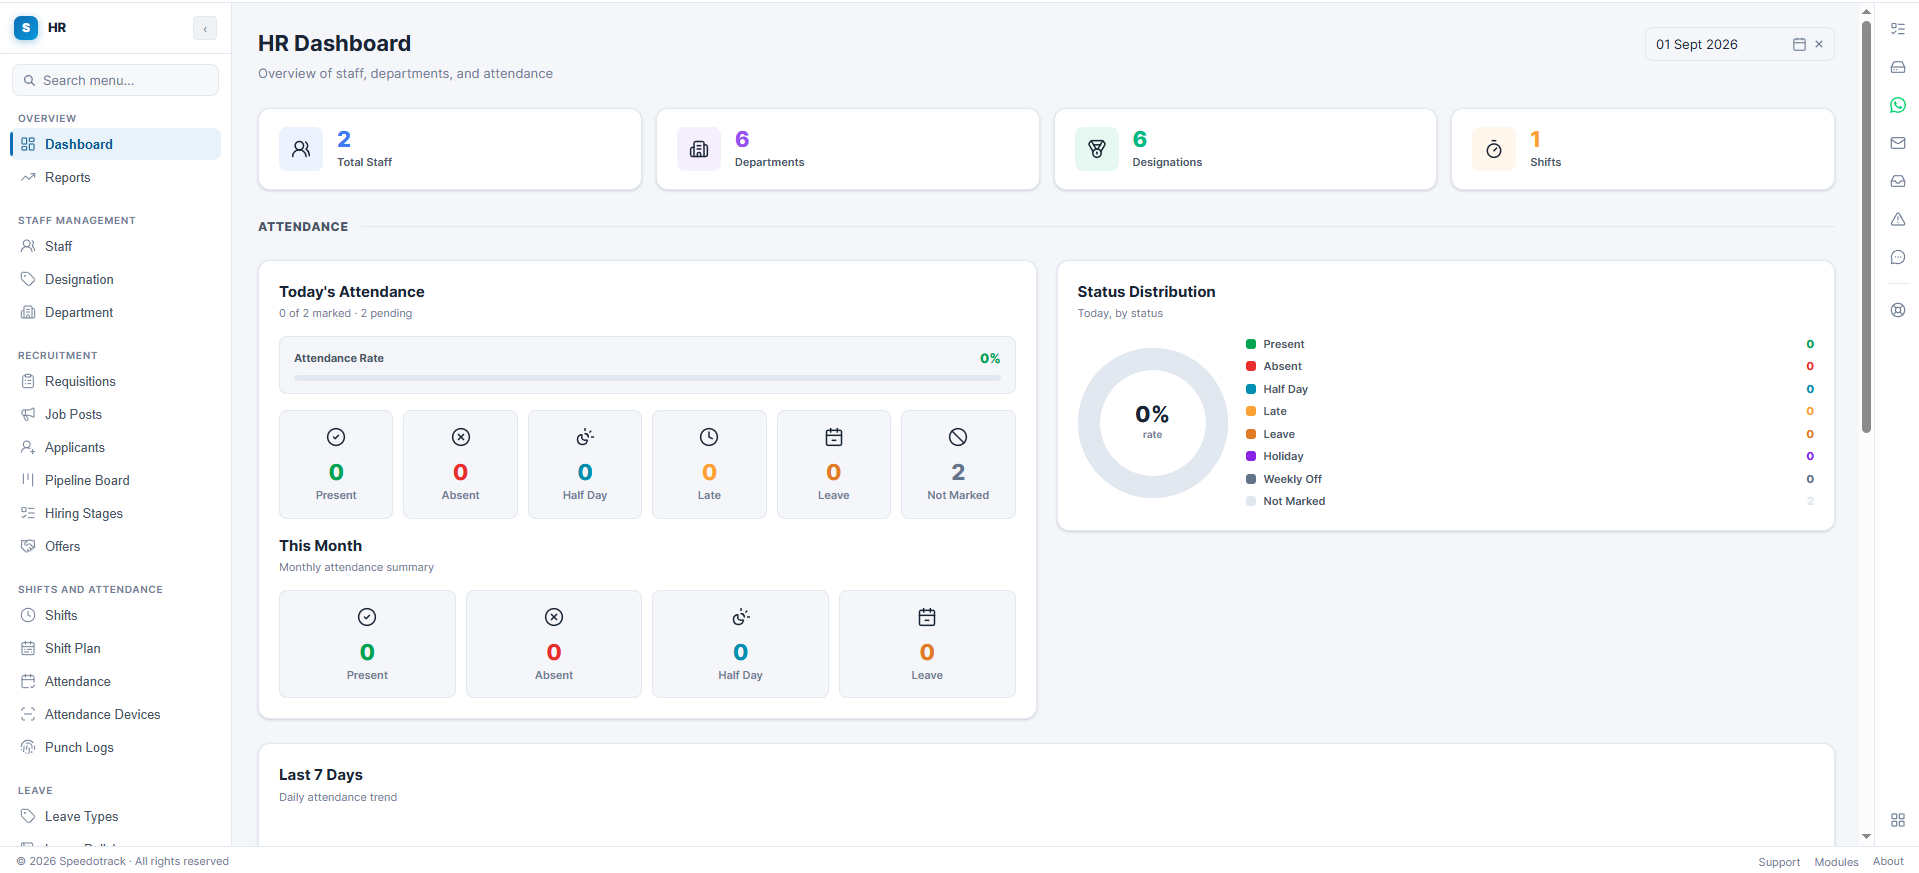Open the 01 Sept 2026 date picker
This screenshot has width=1919, height=873.
coord(1739,44)
